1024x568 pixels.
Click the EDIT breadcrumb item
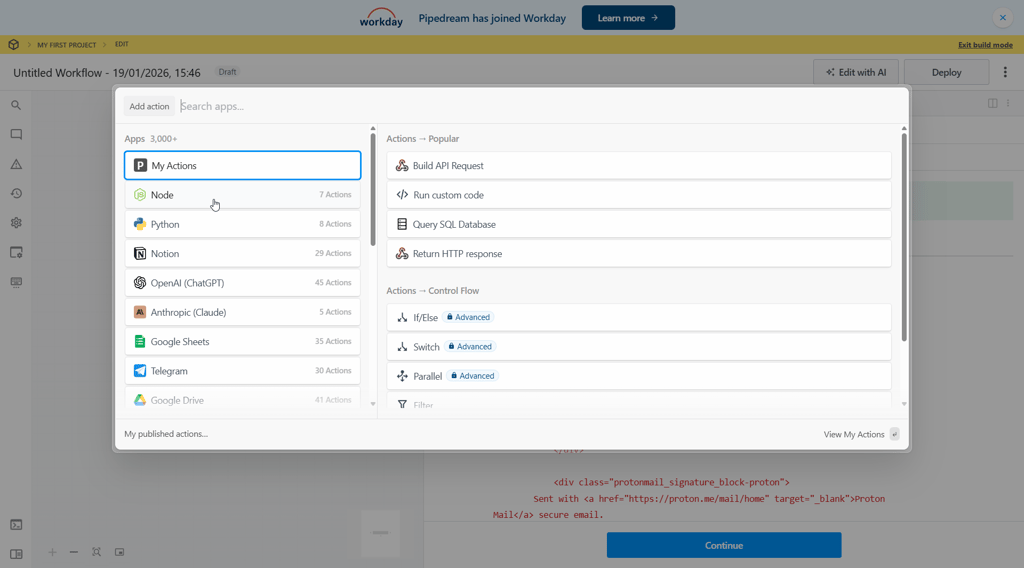pos(121,44)
